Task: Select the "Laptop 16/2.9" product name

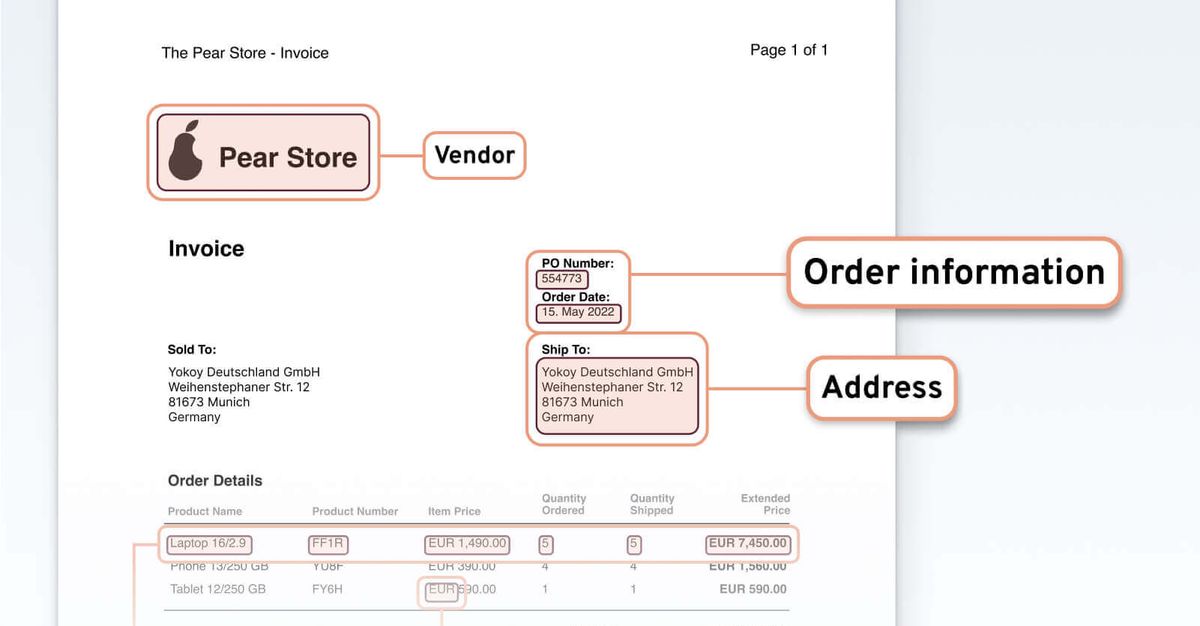Action: pyautogui.click(x=208, y=544)
